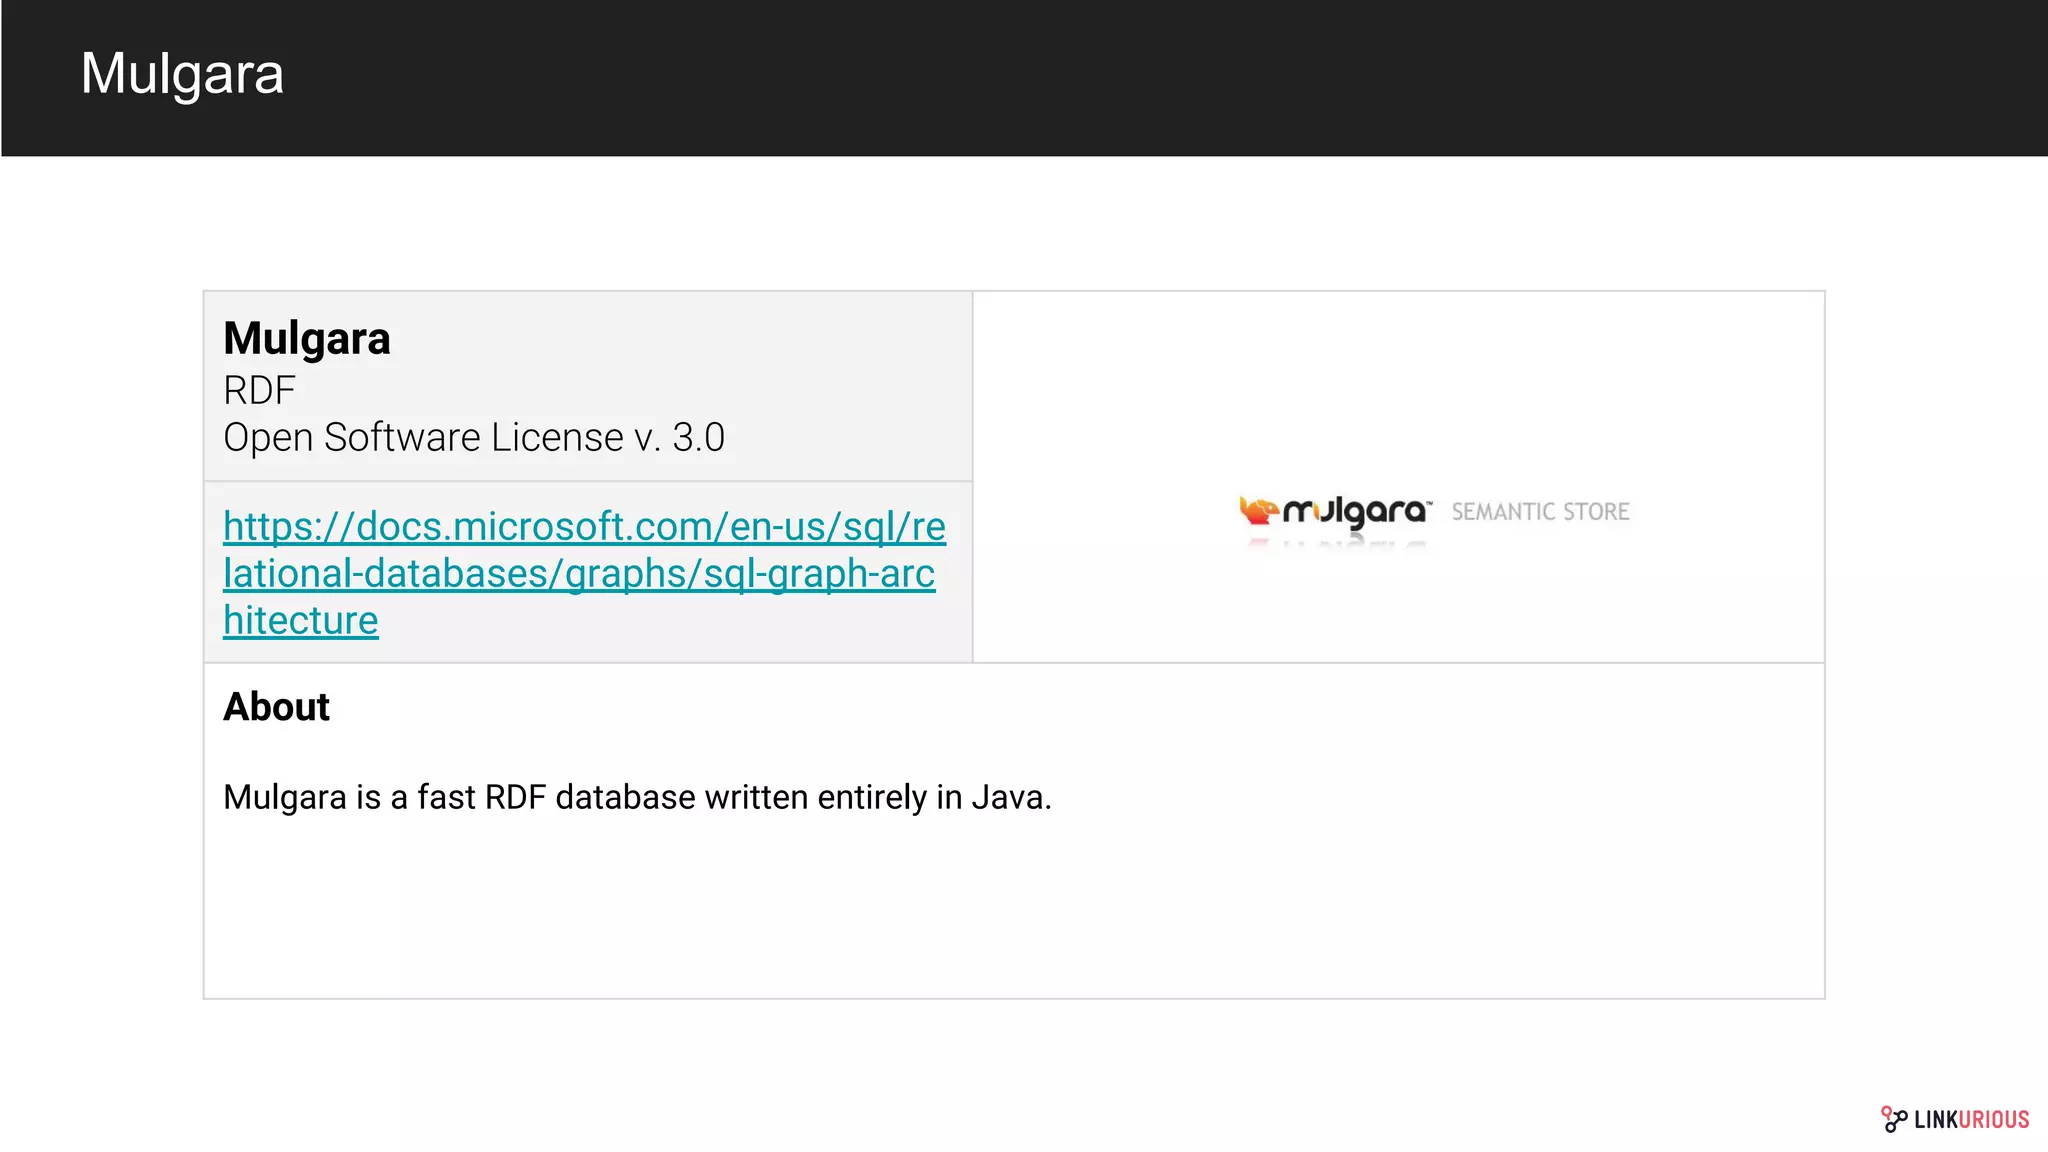Image resolution: width=2048 pixels, height=1152 pixels.
Task: Select the slide title 'Mulgara' in header
Action: click(182, 73)
